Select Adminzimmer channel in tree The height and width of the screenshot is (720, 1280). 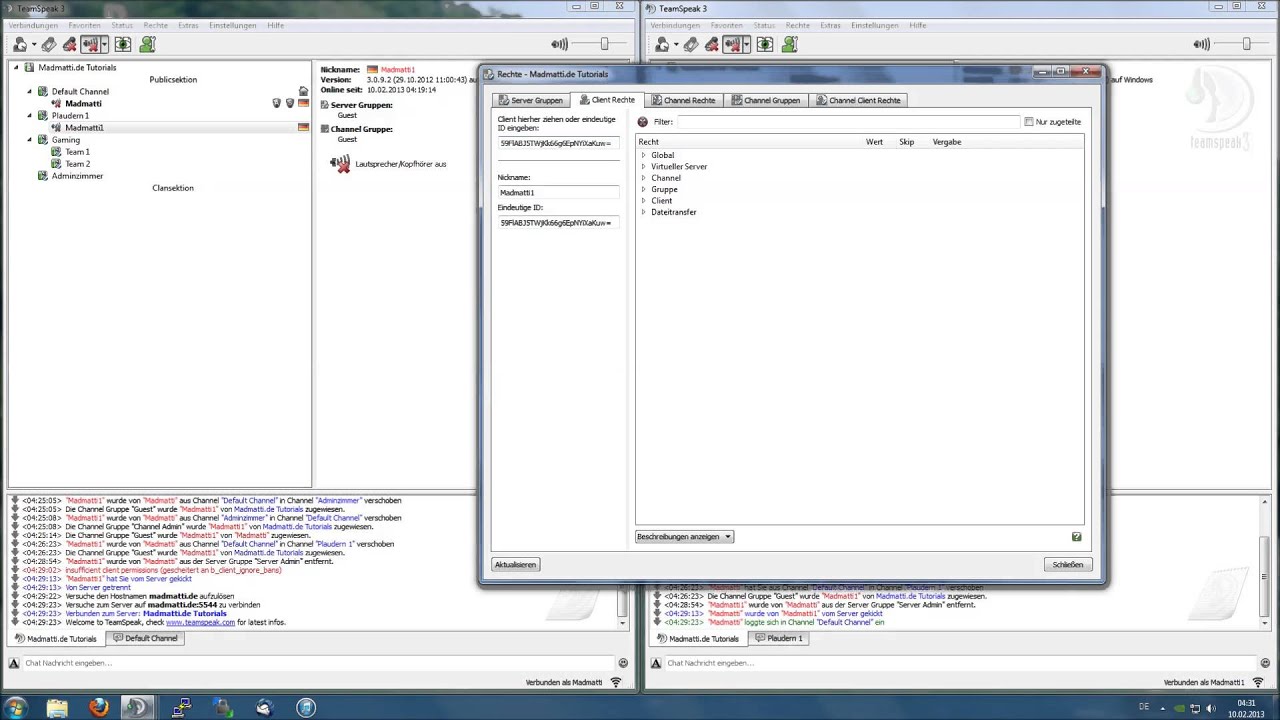point(77,176)
